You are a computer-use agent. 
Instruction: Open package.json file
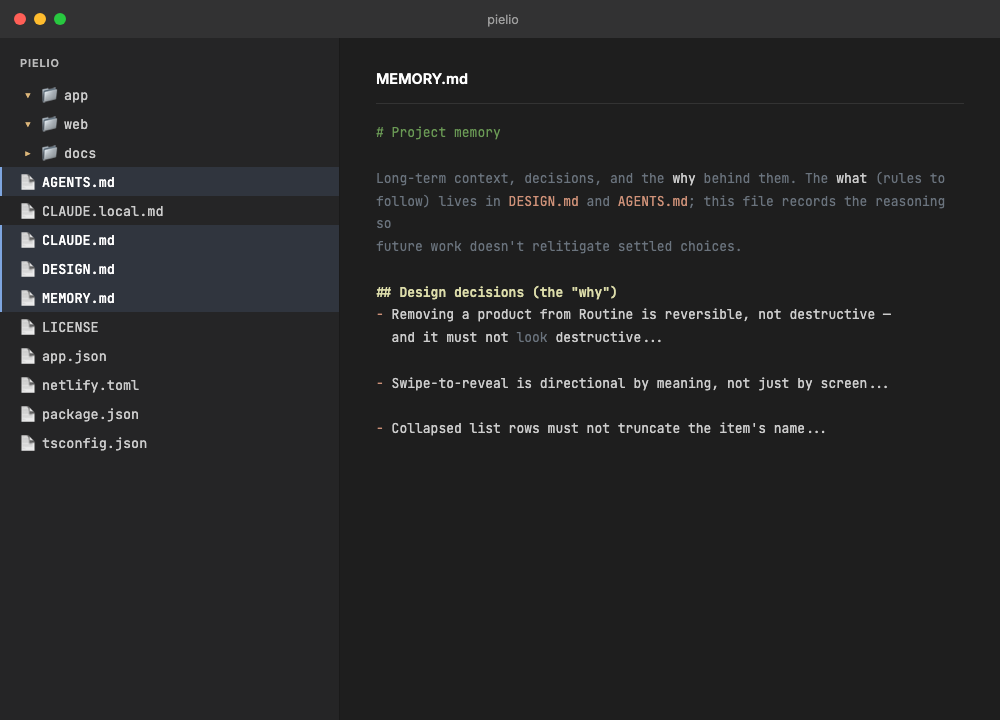170,414
